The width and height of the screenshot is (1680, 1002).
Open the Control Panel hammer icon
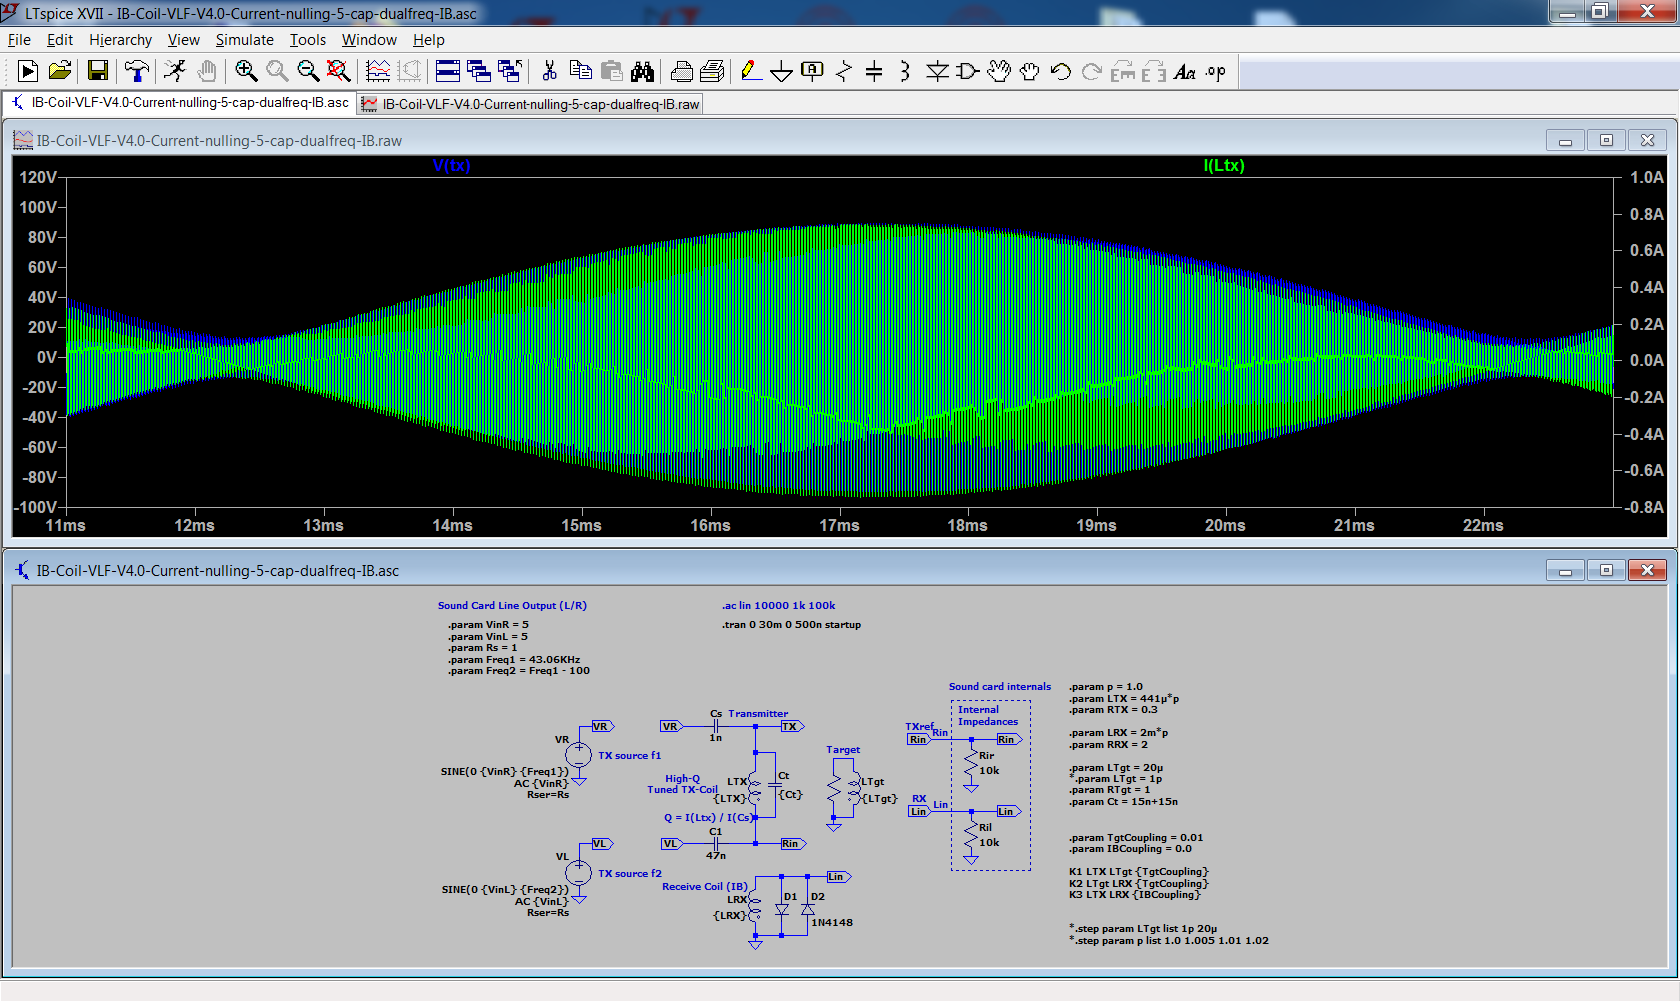[136, 71]
